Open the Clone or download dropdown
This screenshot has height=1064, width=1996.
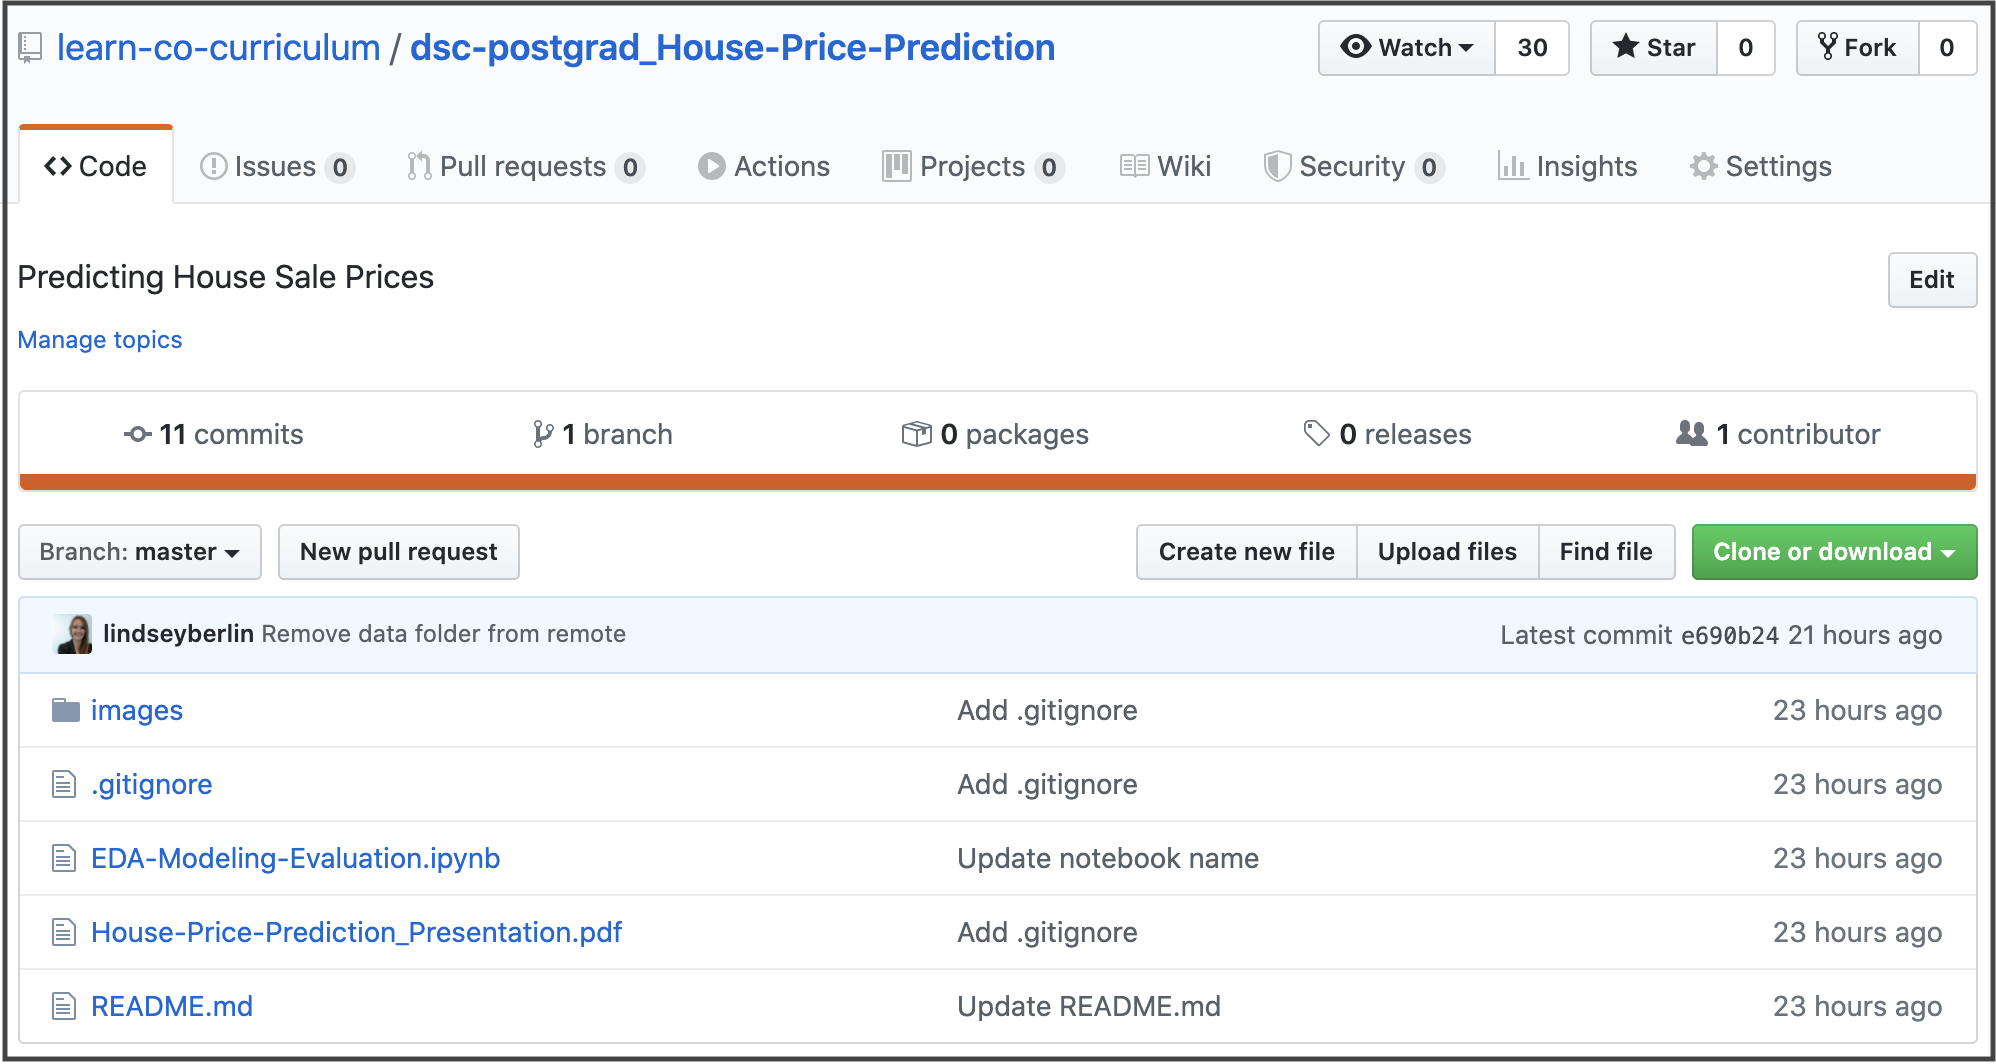click(x=1834, y=552)
